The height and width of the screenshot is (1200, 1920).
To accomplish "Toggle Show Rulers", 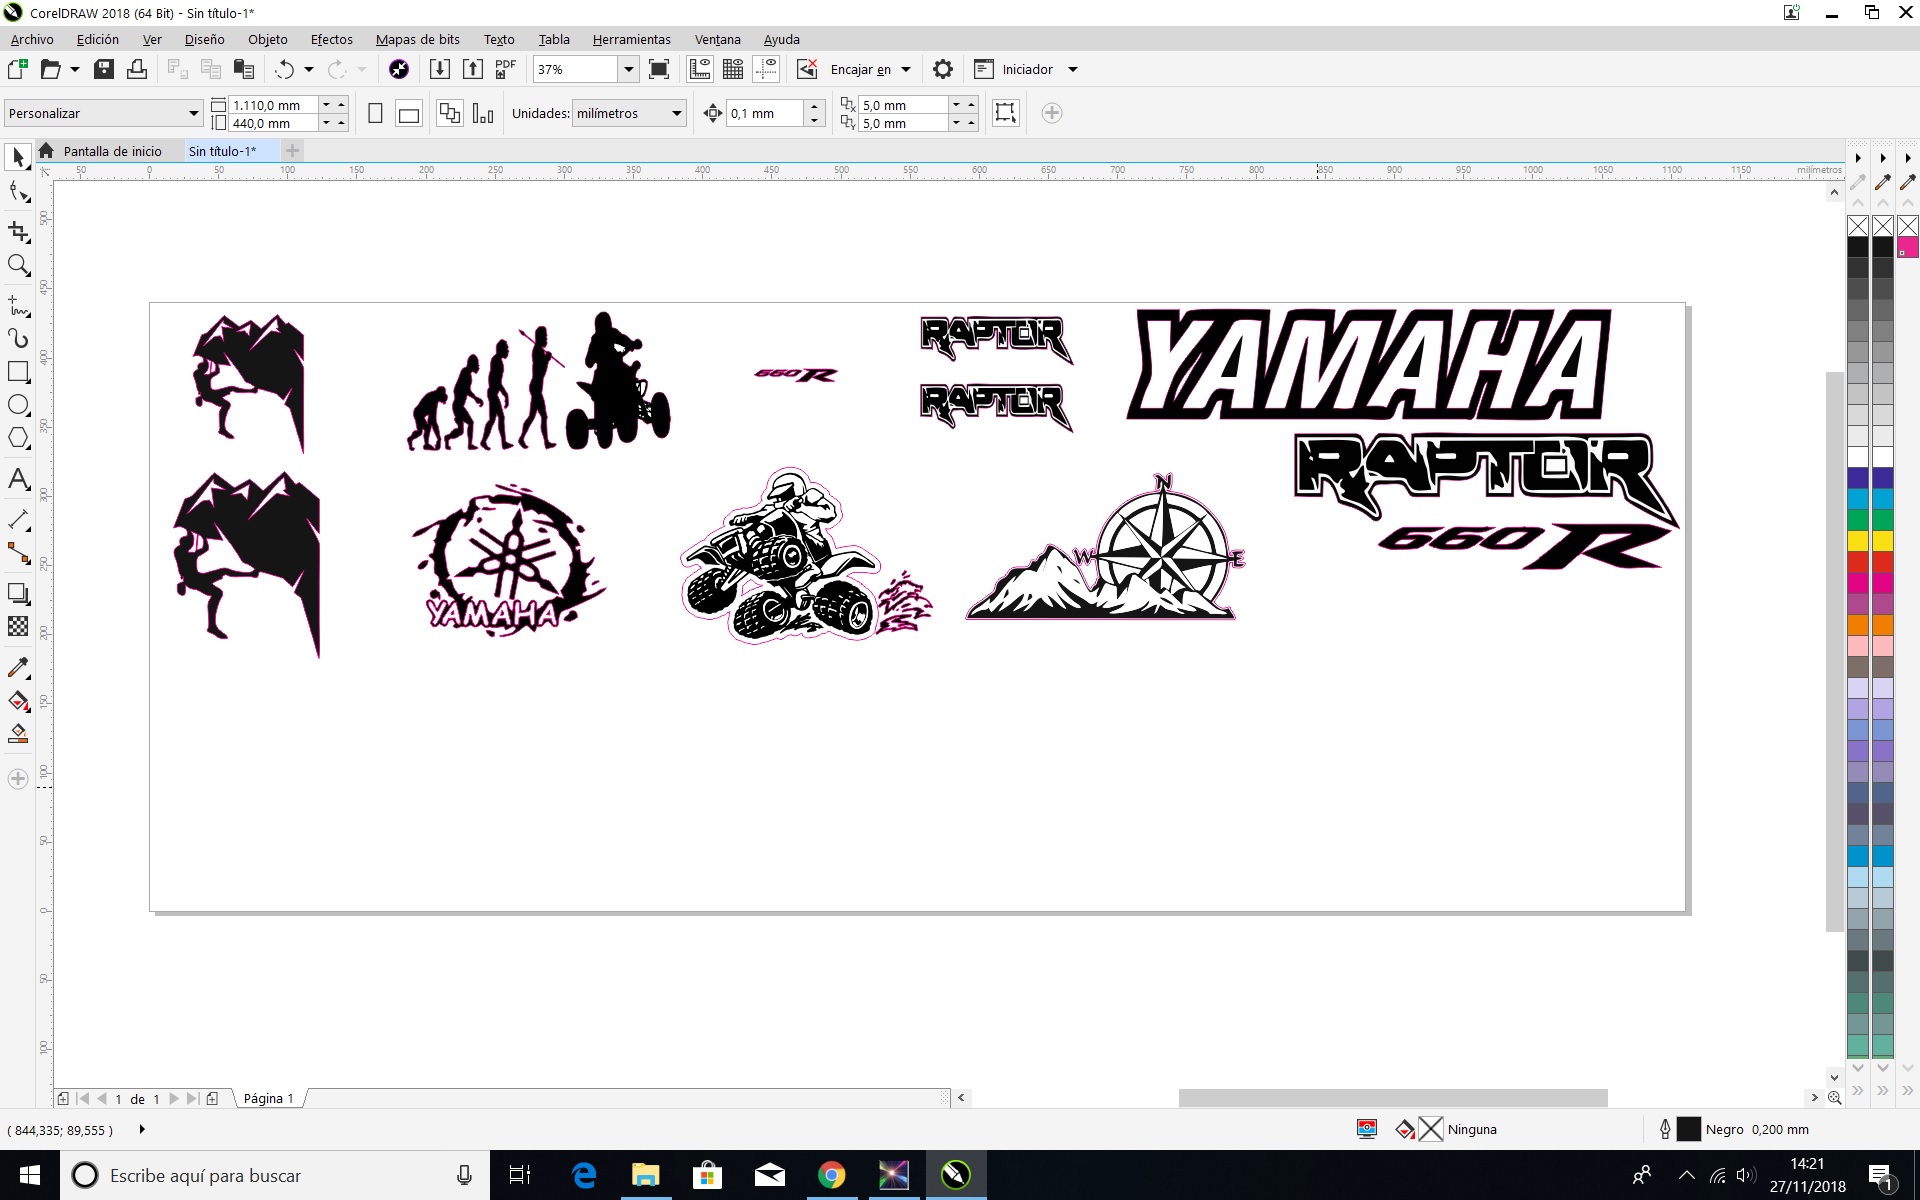I will 700,69.
